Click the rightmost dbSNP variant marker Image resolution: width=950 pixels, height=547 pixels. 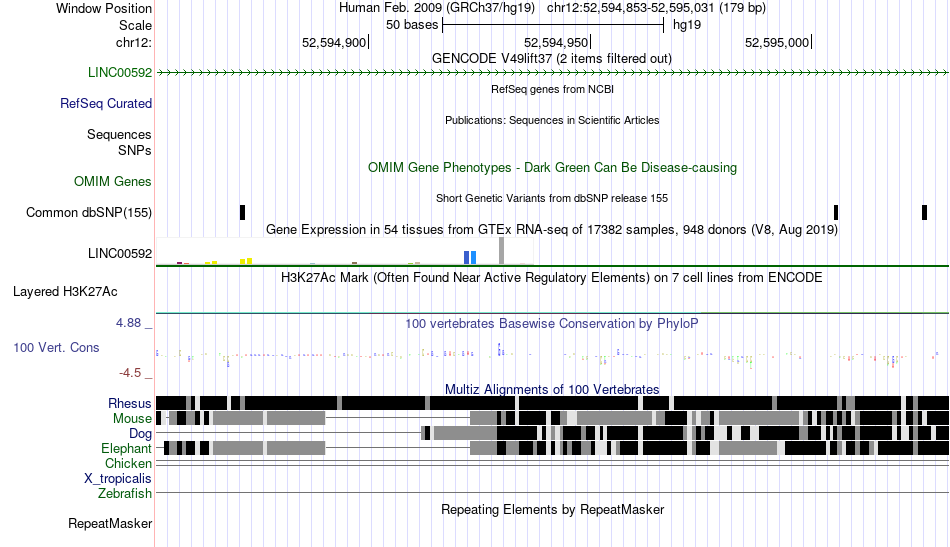[925, 213]
